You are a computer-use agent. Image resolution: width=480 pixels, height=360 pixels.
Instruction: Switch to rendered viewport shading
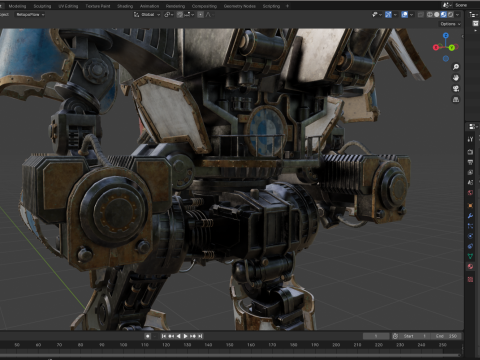click(451, 15)
